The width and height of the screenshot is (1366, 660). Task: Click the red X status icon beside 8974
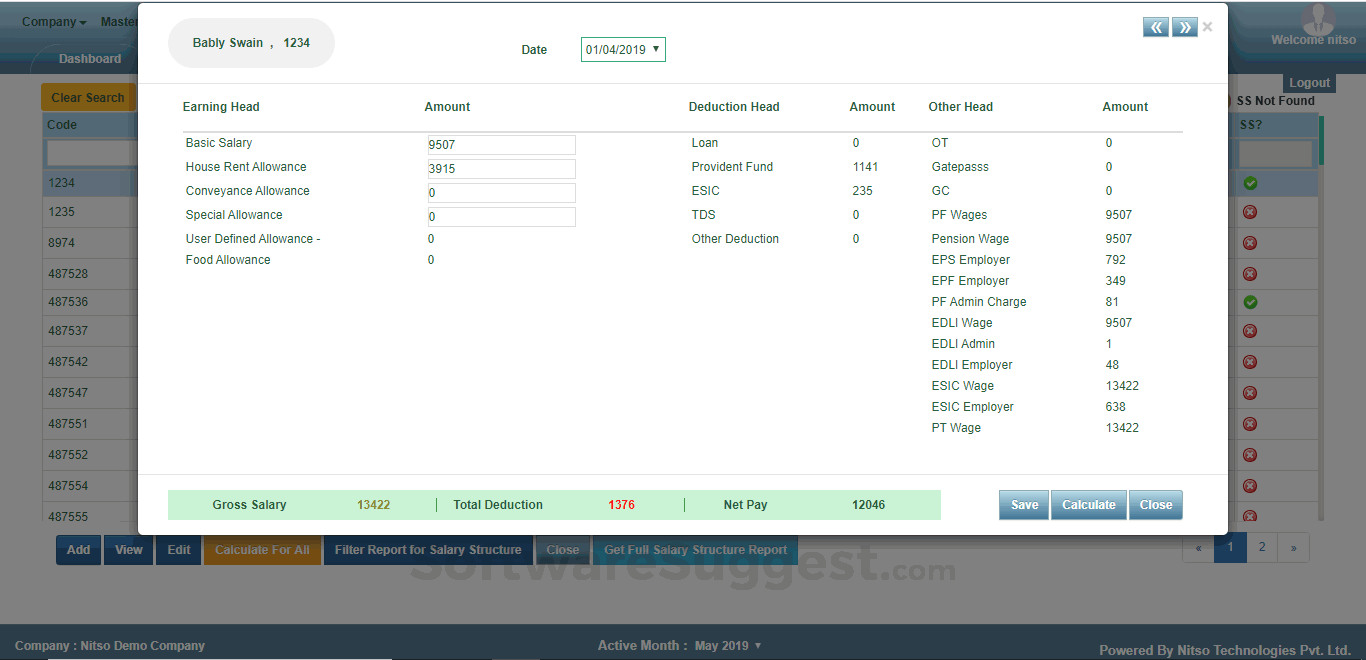point(1250,242)
